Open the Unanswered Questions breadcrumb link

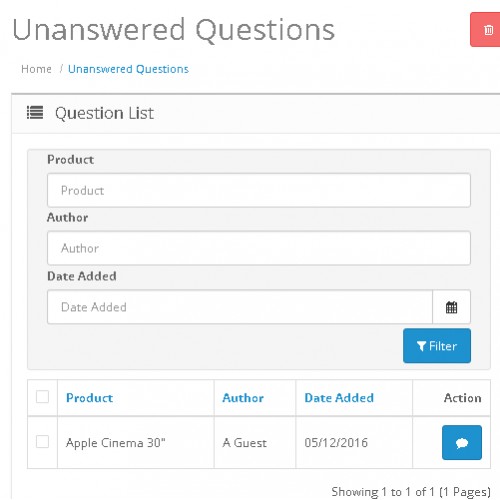(128, 69)
